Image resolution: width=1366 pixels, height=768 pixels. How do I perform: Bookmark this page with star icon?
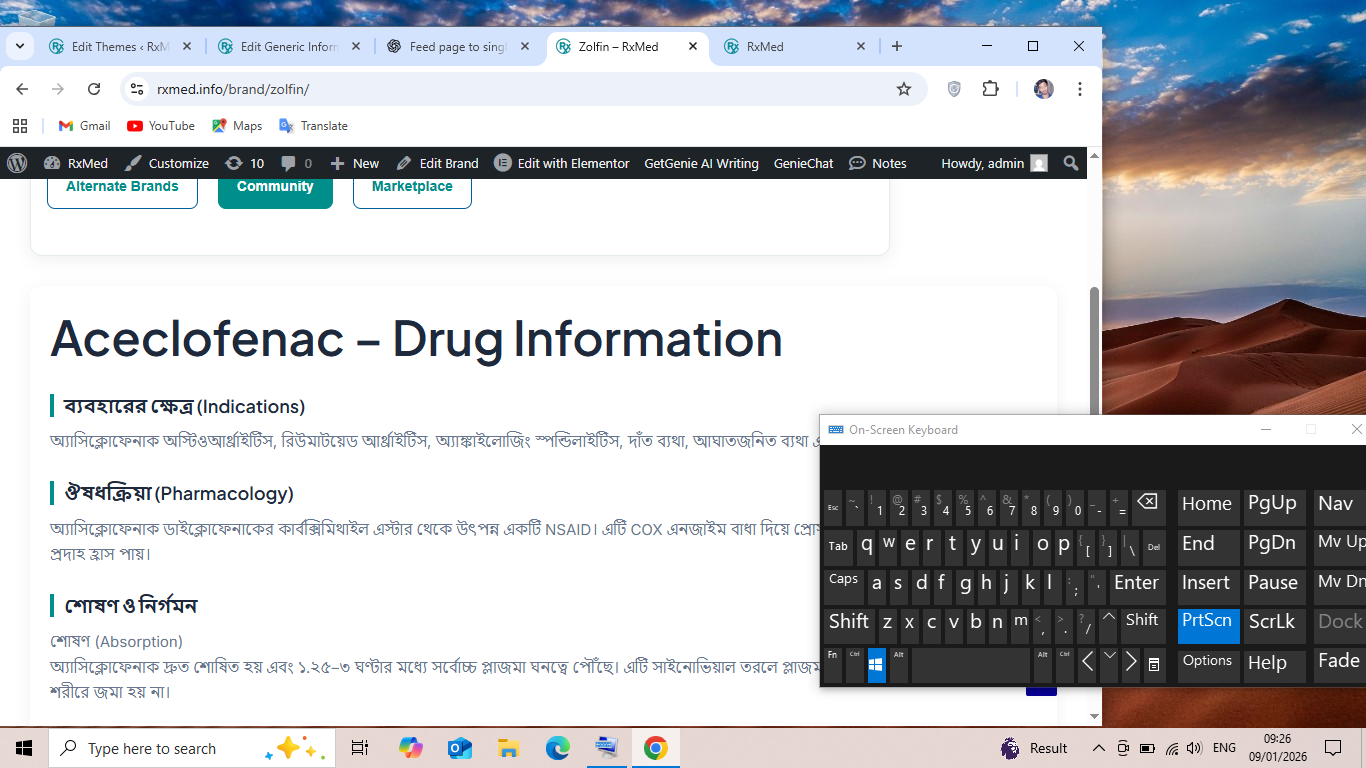[x=904, y=89]
